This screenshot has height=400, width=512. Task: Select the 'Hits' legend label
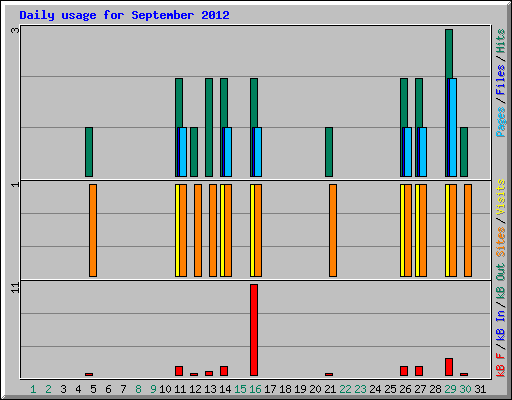(x=501, y=41)
